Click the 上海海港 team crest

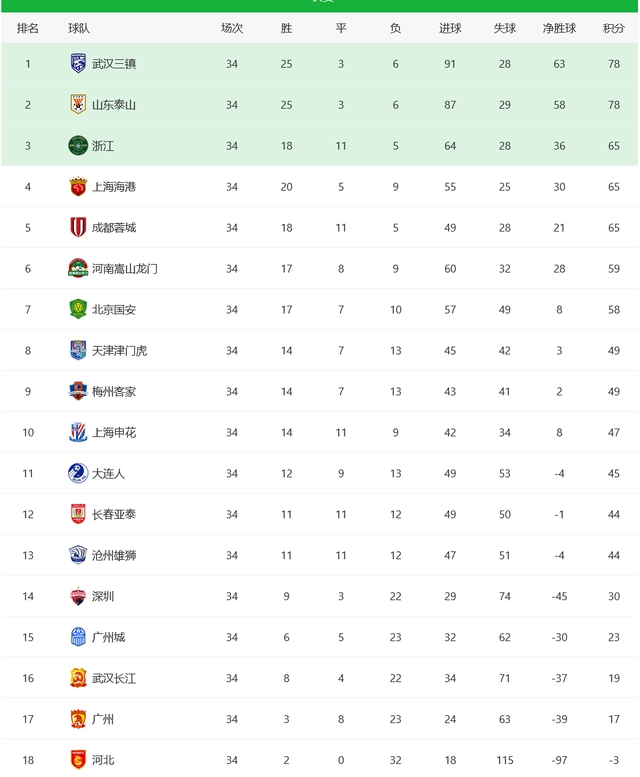[x=78, y=187]
